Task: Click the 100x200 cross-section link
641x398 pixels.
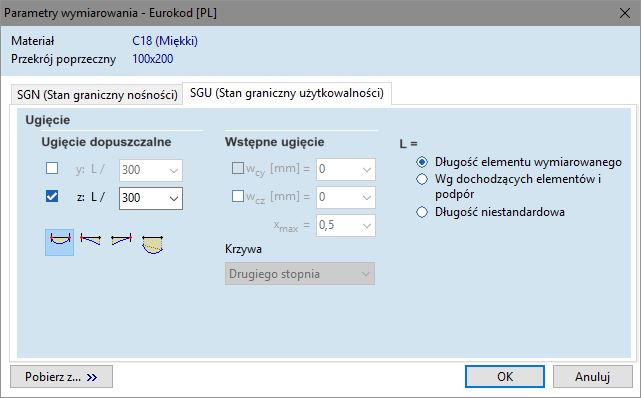Action: [x=152, y=59]
